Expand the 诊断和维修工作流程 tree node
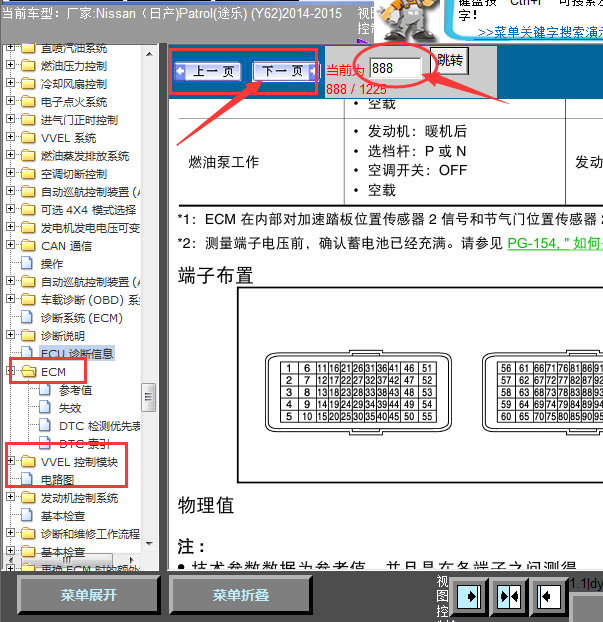The height and width of the screenshot is (622, 603). pyautogui.click(x=11, y=532)
